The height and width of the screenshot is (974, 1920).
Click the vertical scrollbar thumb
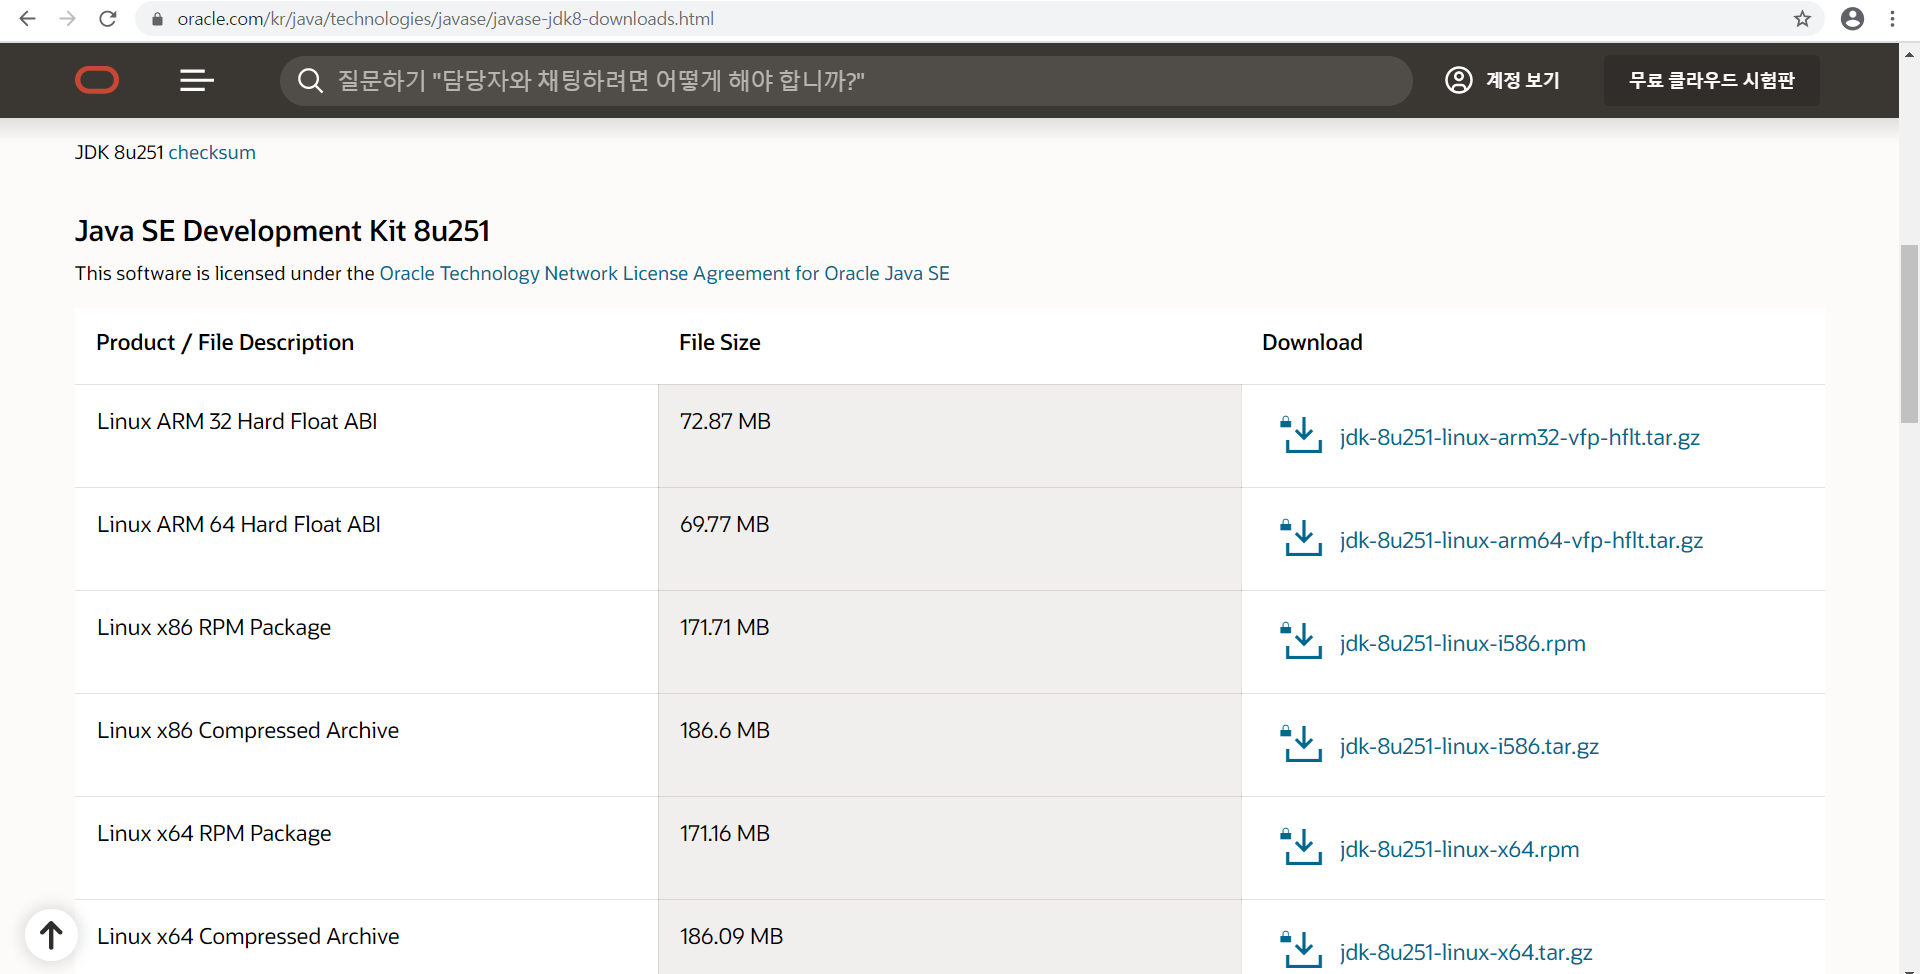coord(1909,333)
